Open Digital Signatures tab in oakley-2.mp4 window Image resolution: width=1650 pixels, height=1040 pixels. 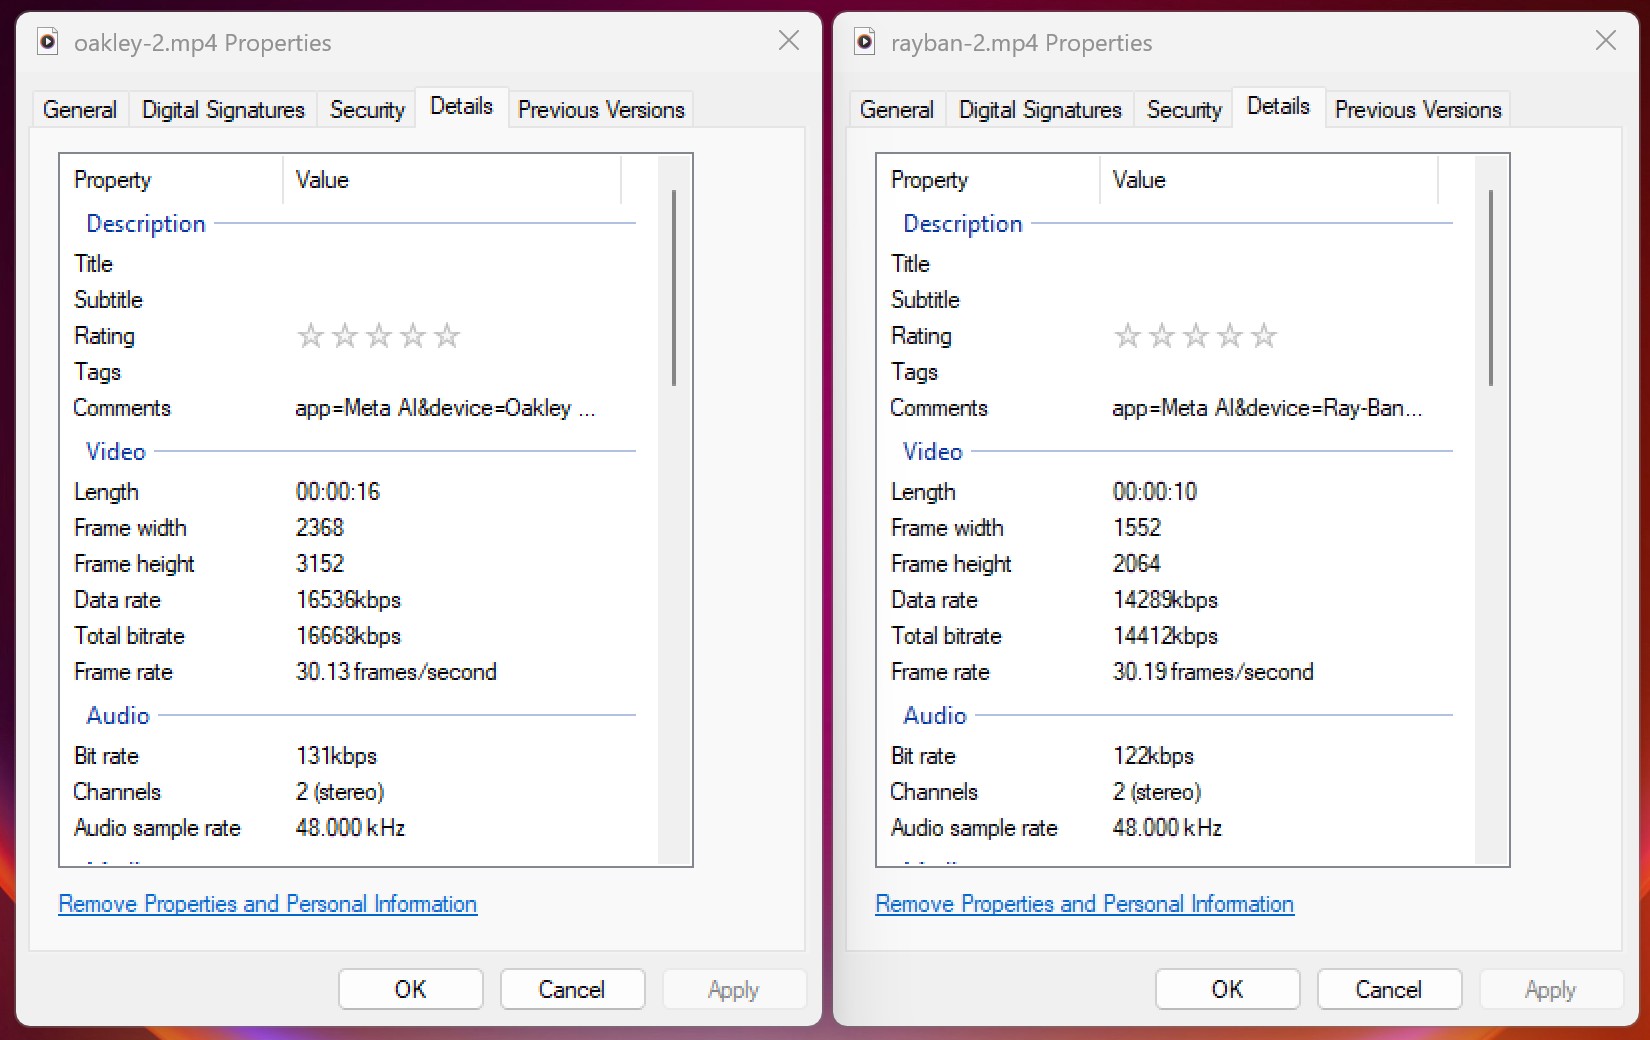(x=223, y=109)
